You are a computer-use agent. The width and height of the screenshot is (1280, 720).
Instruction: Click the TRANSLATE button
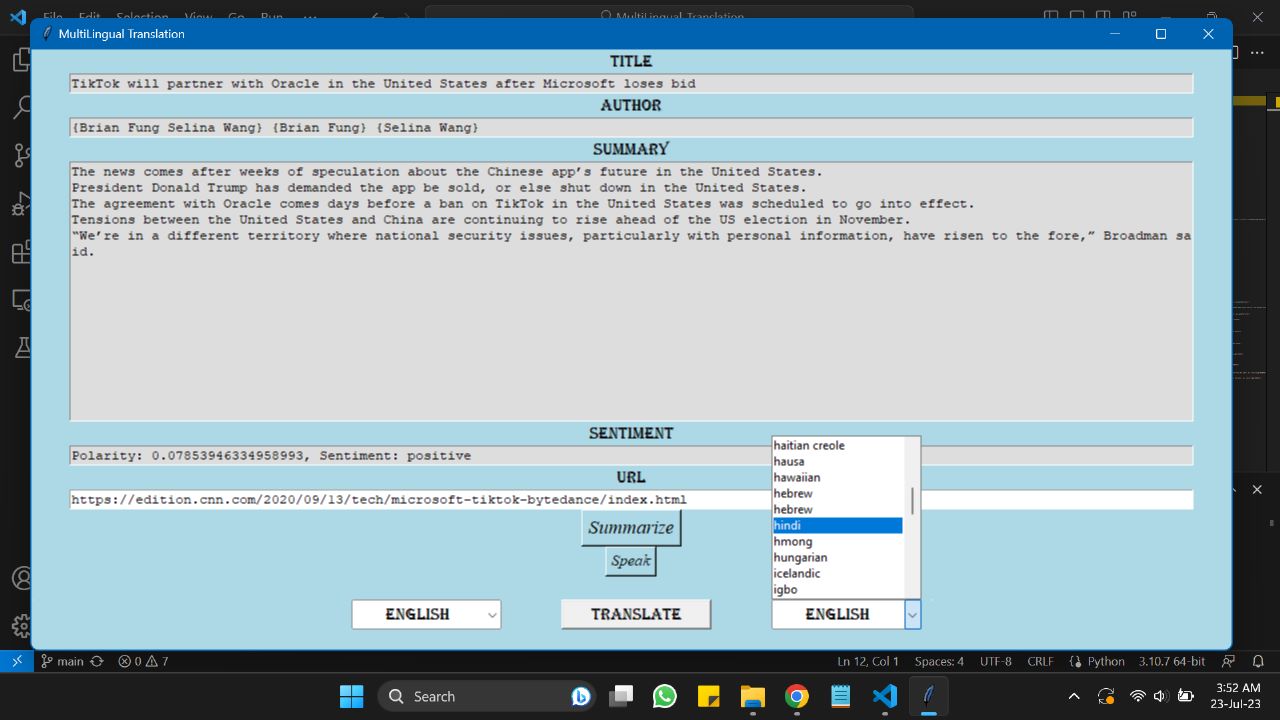(636, 614)
